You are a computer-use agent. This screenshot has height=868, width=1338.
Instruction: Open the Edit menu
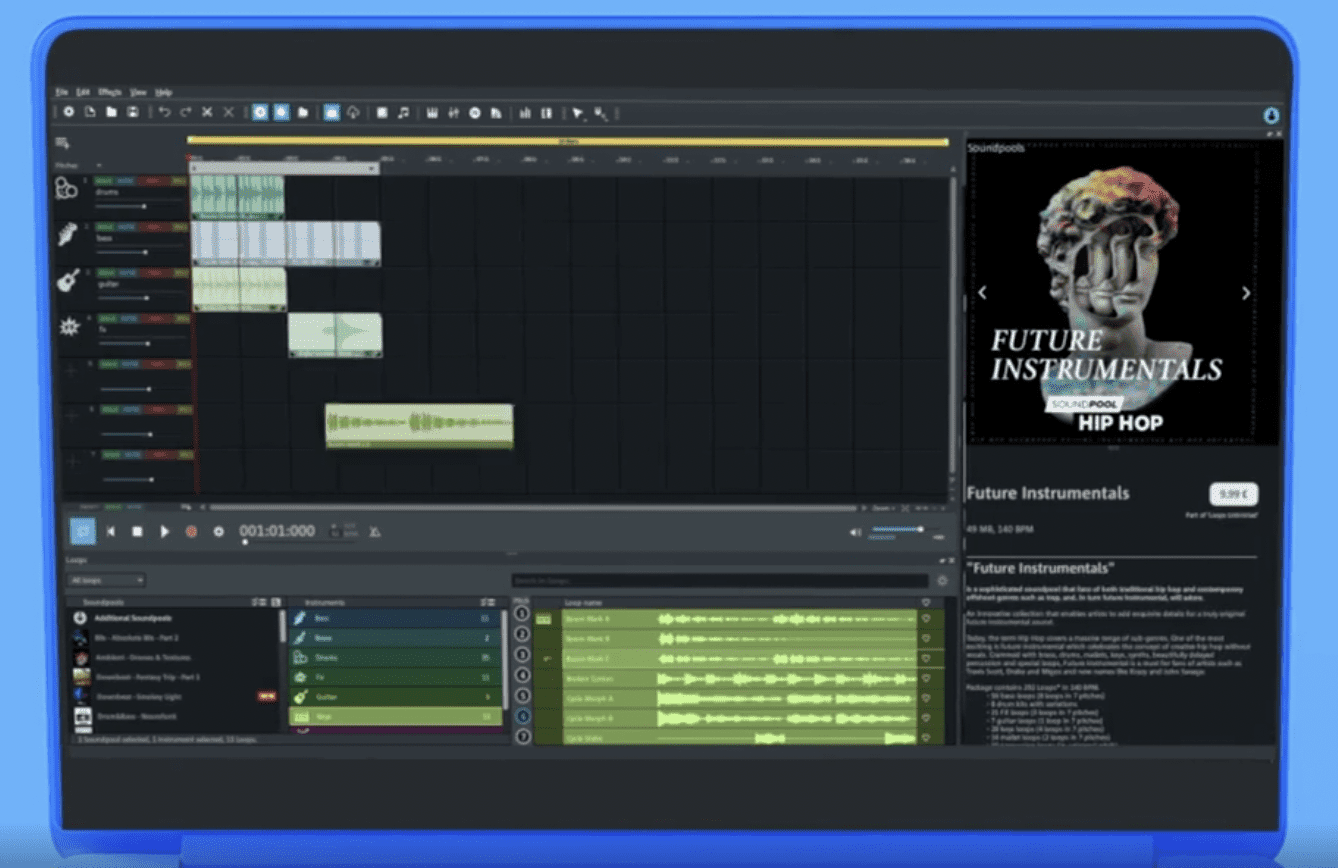tap(83, 92)
